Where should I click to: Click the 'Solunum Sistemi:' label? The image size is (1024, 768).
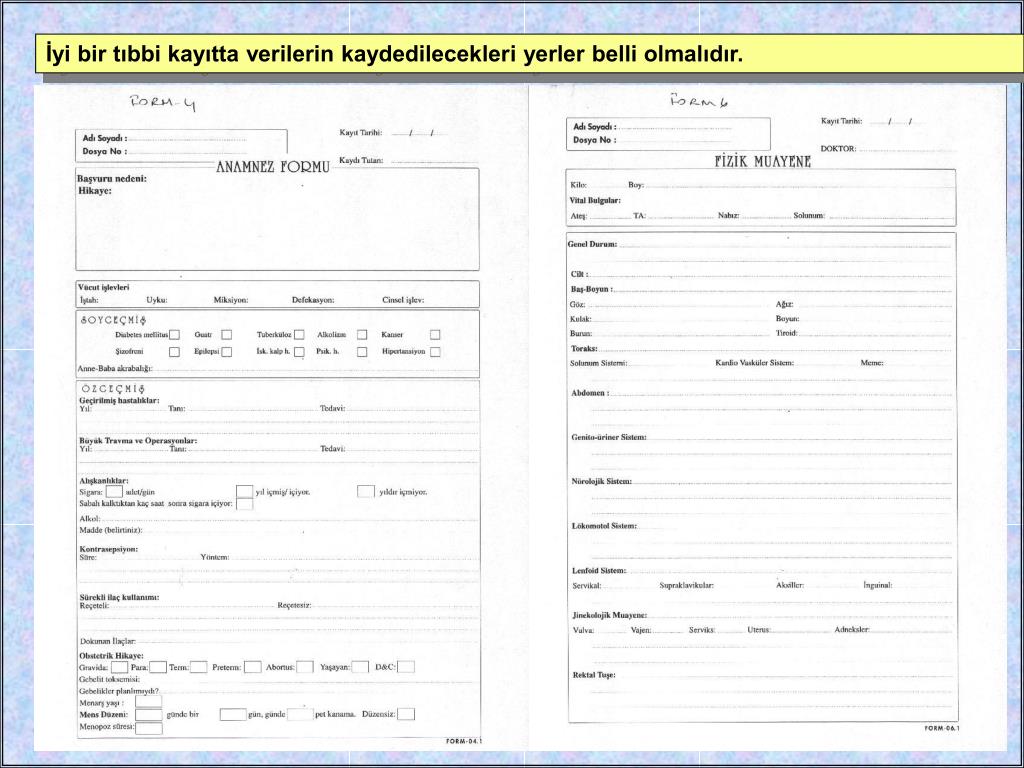click(598, 363)
